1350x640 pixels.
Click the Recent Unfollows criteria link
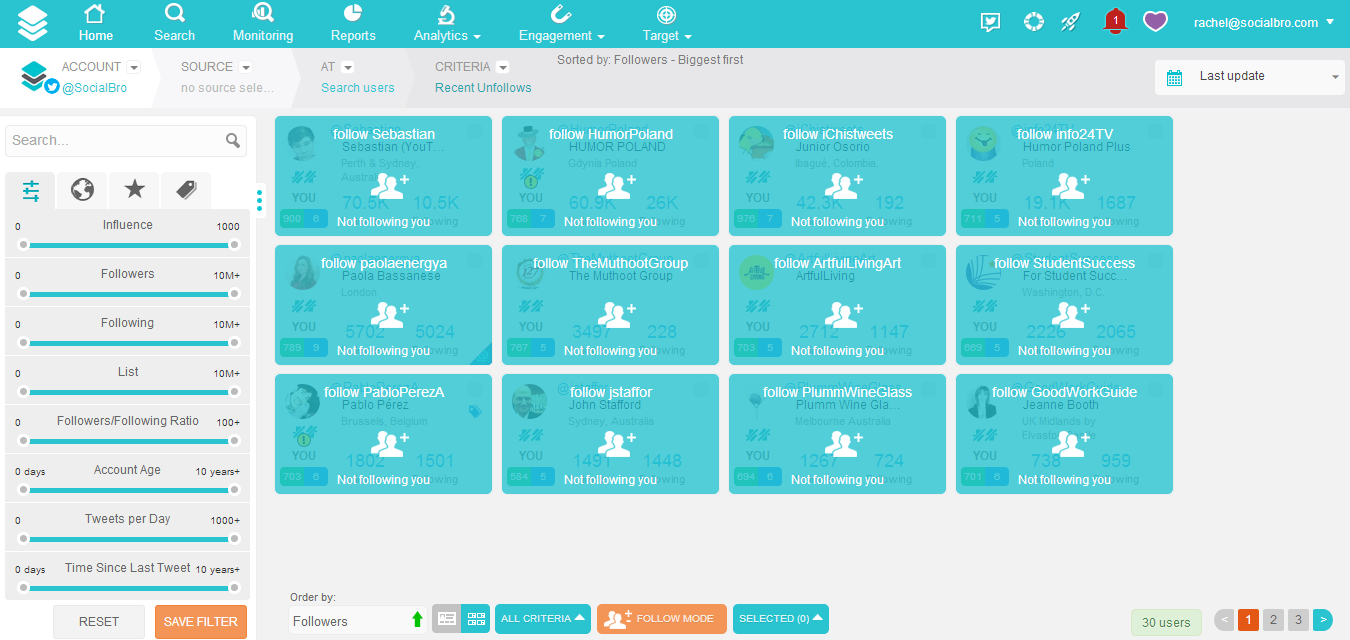[x=483, y=88]
